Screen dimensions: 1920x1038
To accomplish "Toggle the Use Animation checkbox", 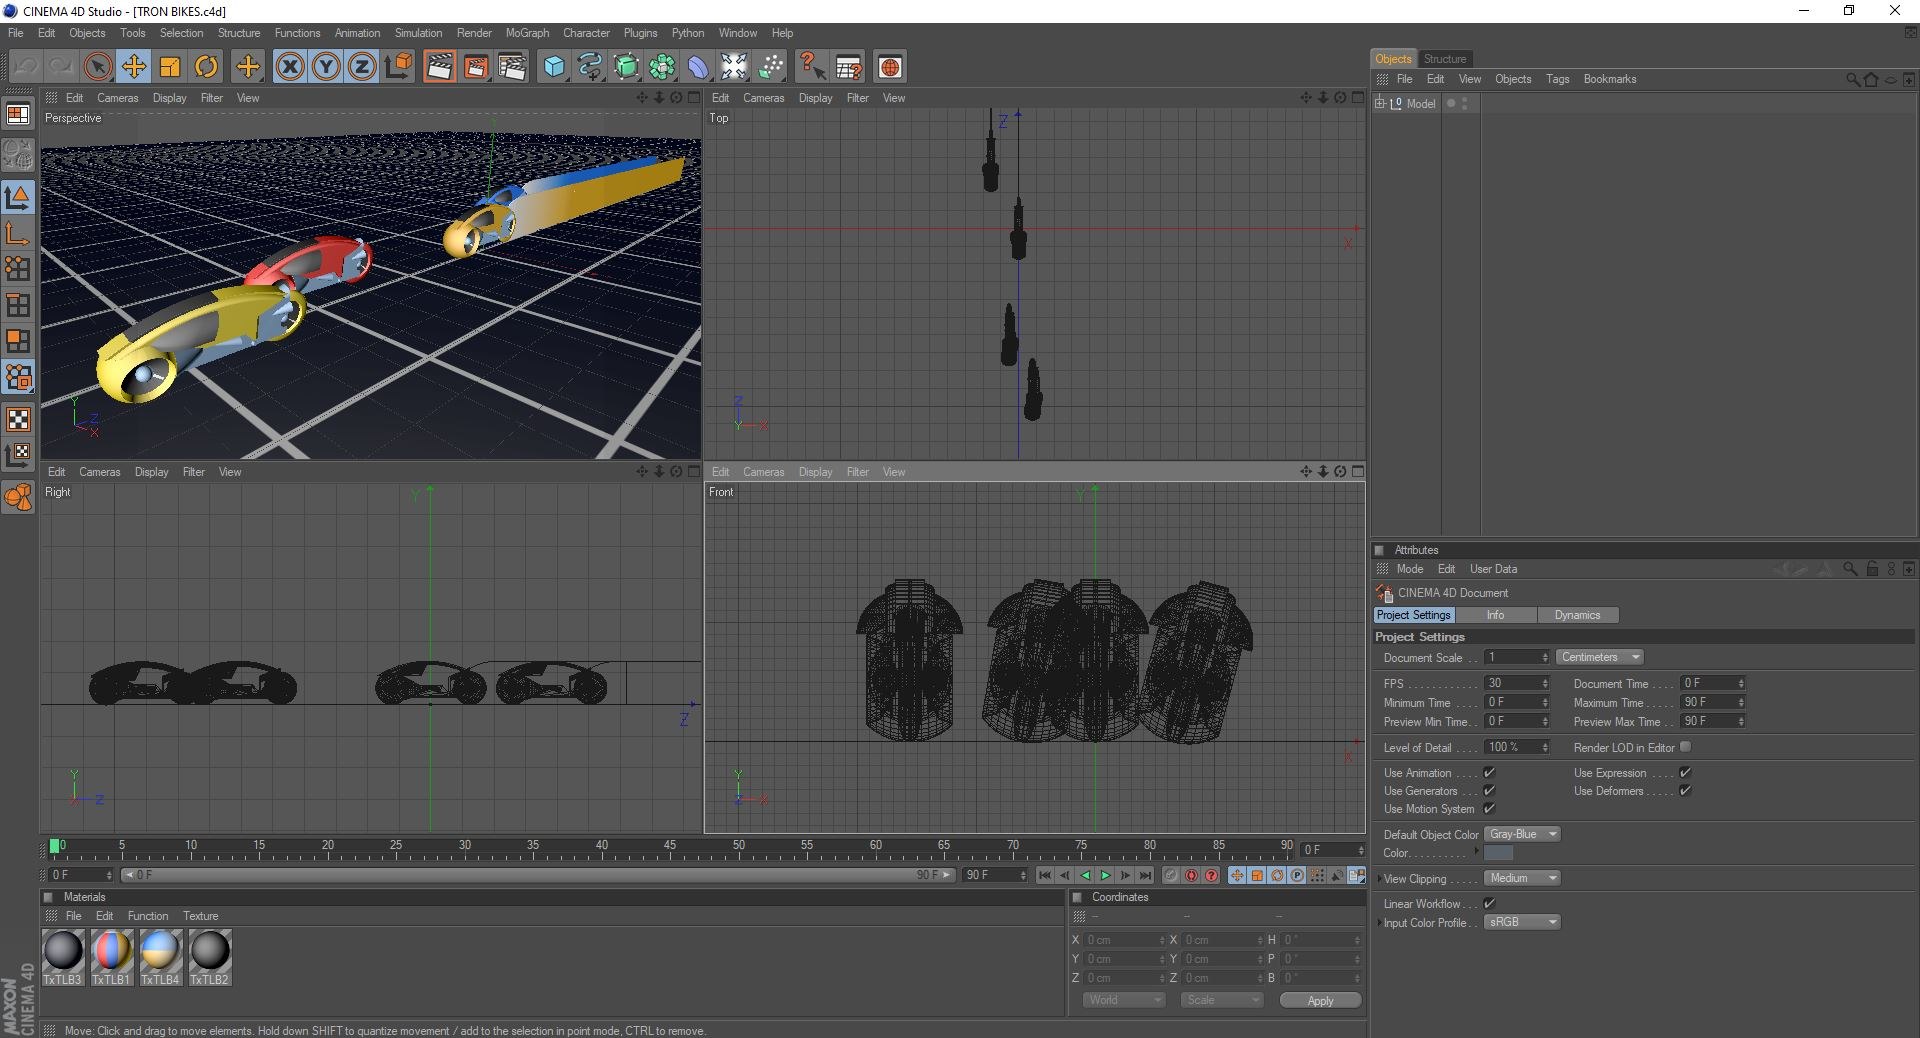I will pyautogui.click(x=1489, y=773).
